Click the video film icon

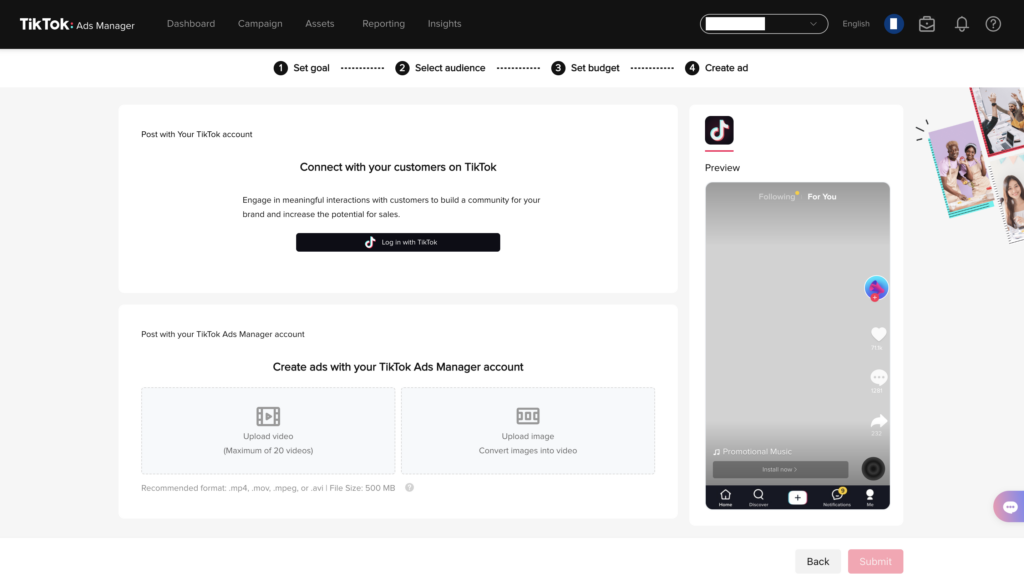coord(268,416)
